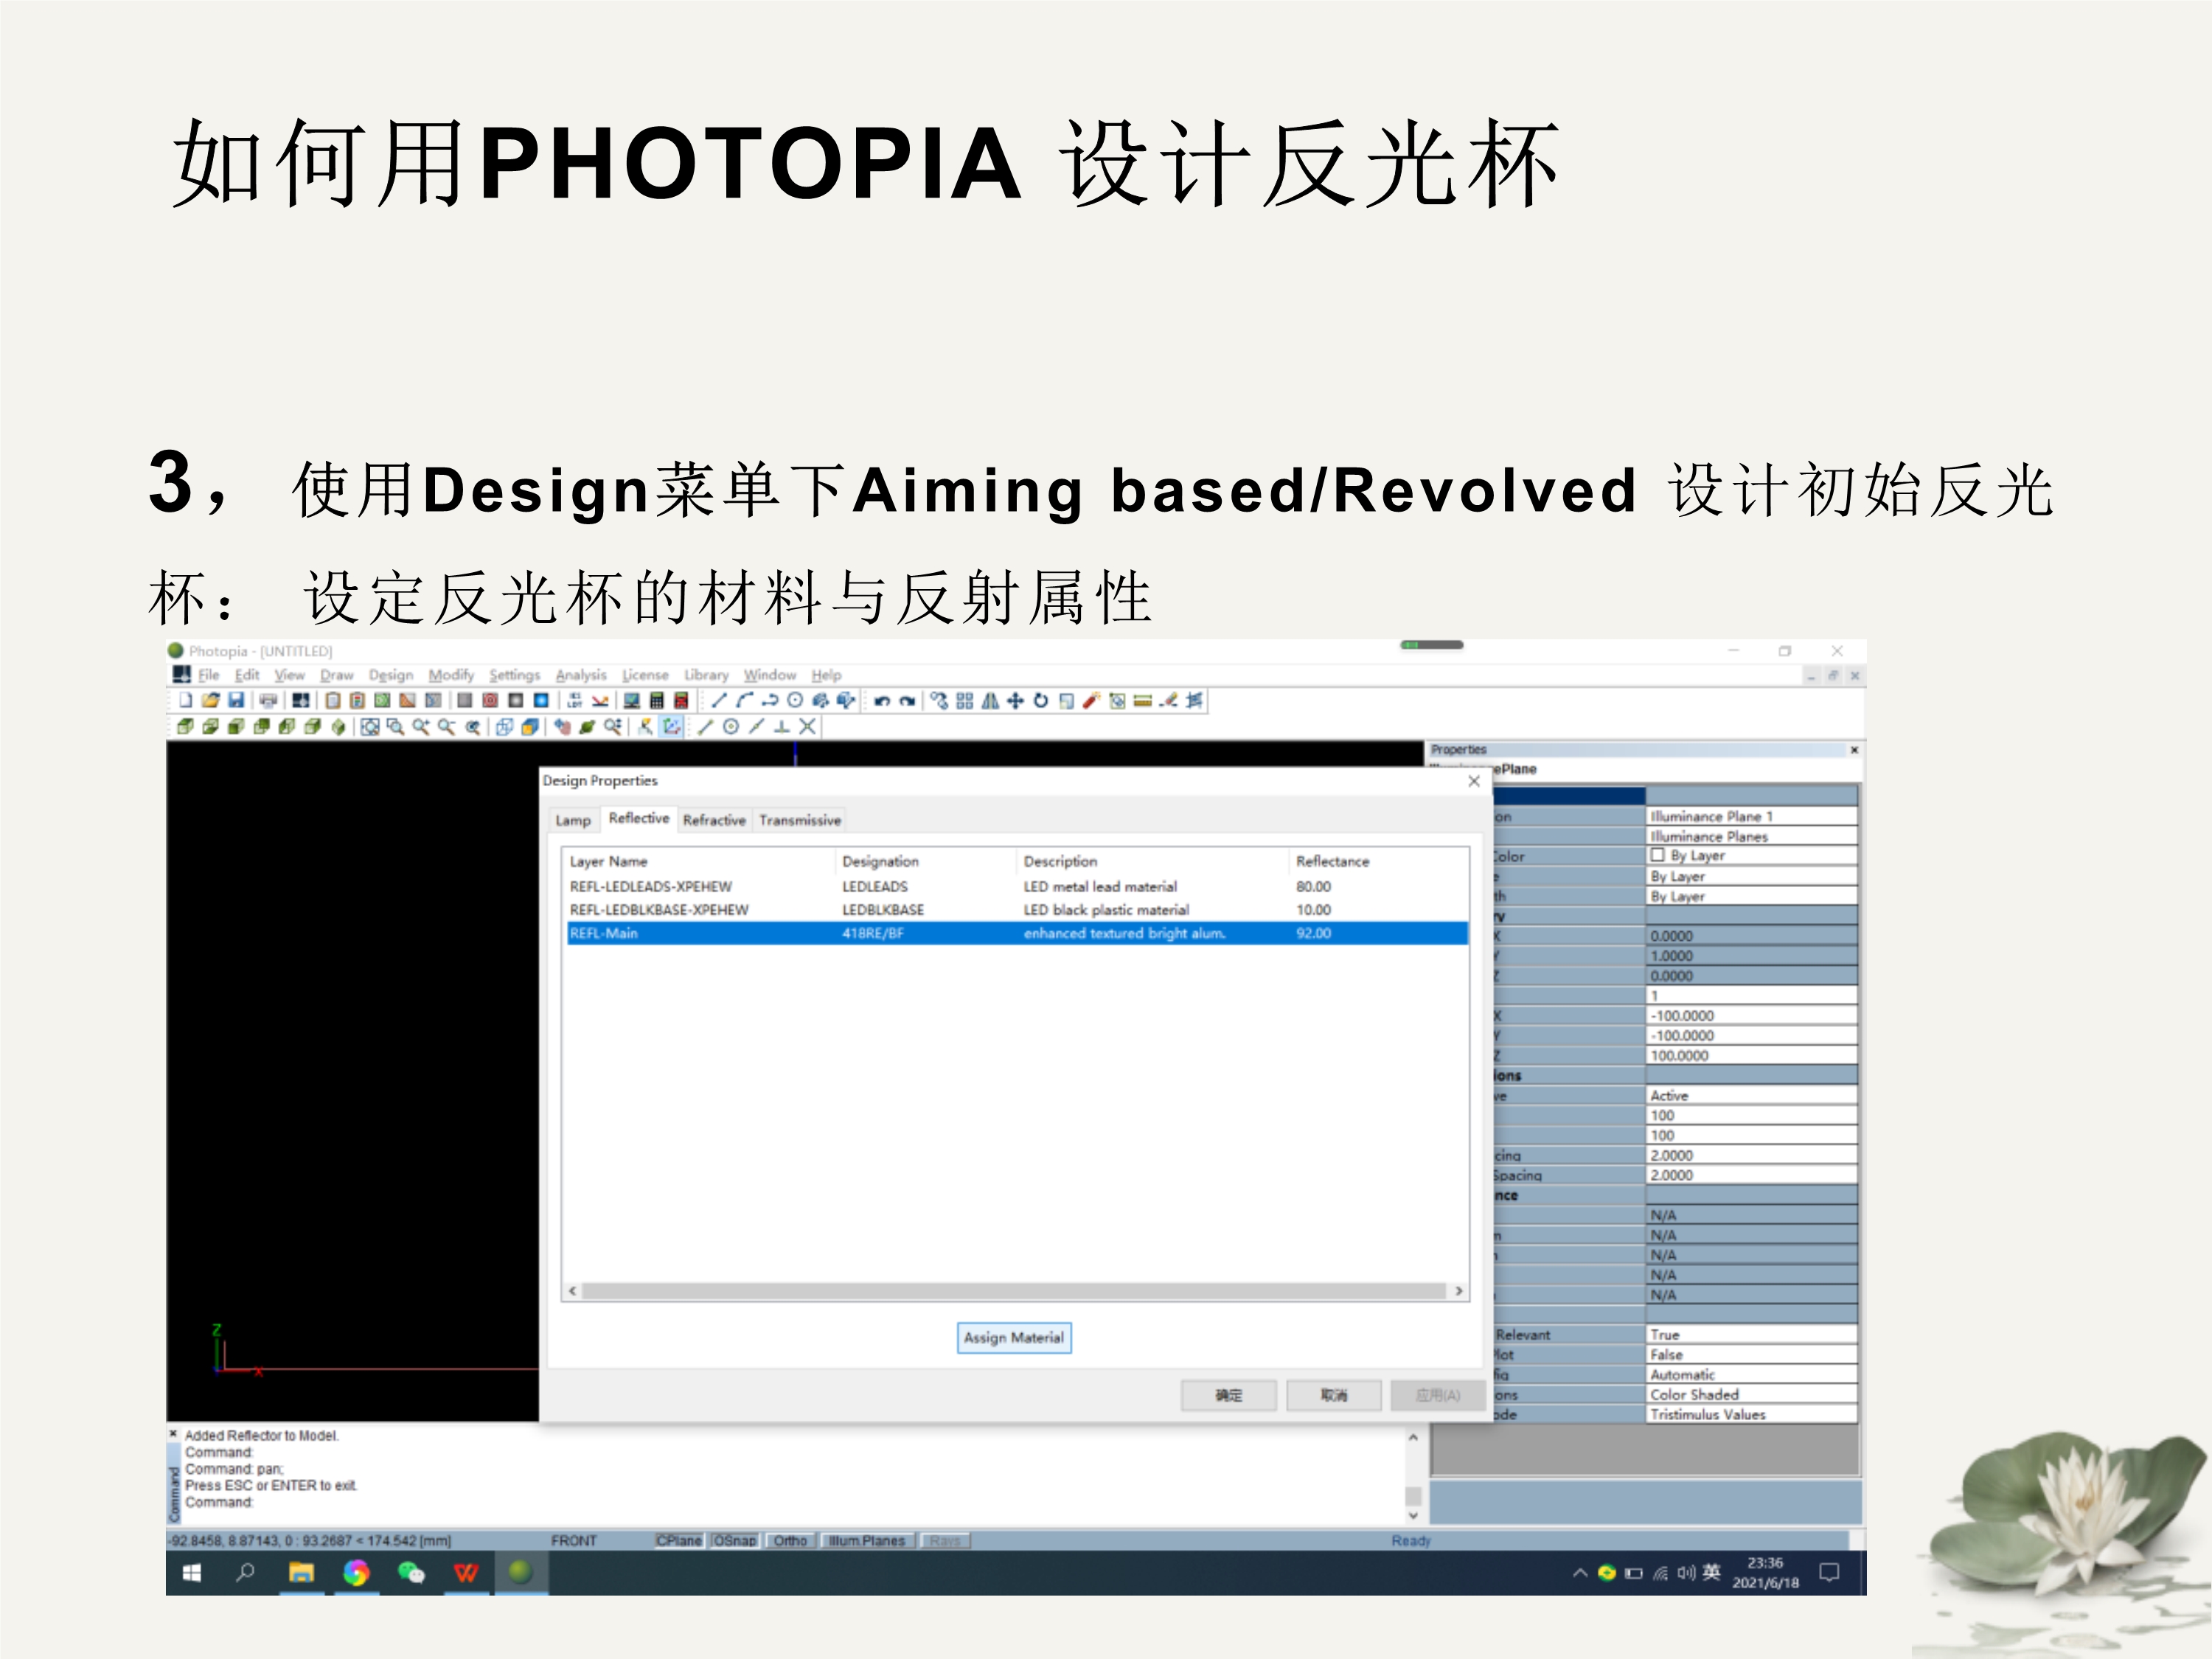Open the calculator toolbar icon
Screen dimensions: 2212x1659
click(x=657, y=701)
